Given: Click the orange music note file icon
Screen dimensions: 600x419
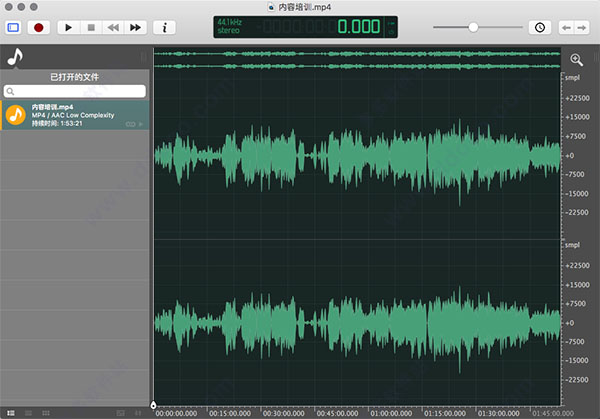Looking at the screenshot, I should pos(16,115).
